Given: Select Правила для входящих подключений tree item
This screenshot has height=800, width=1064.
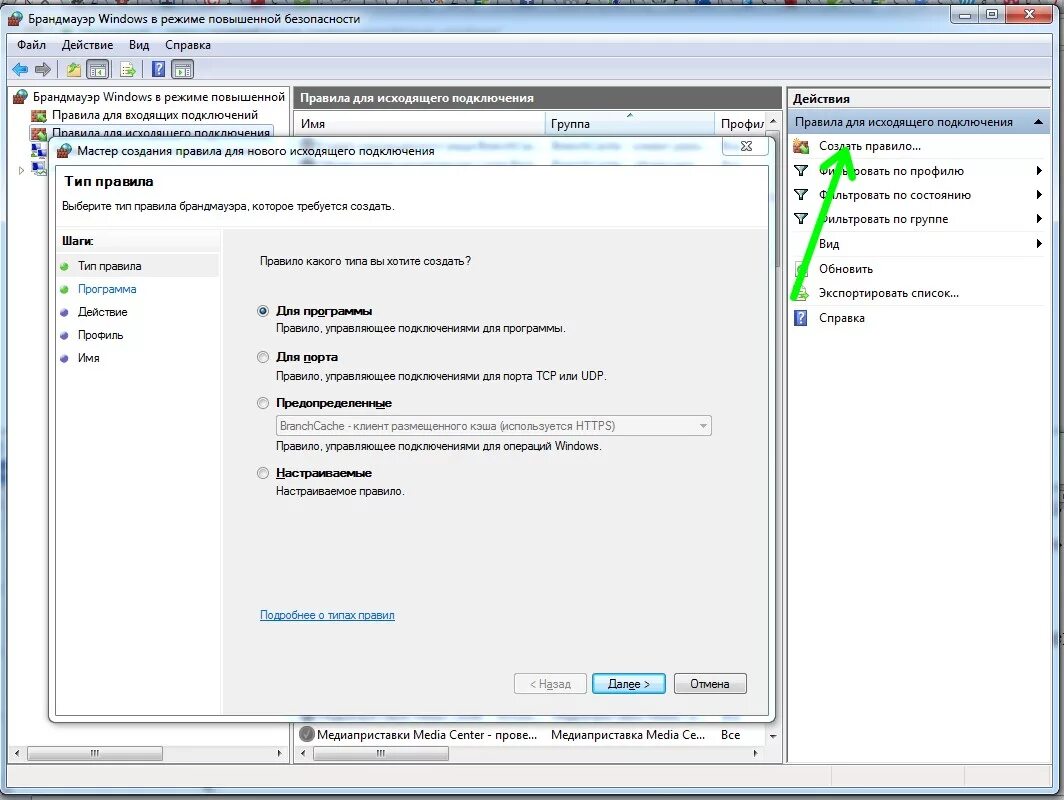Looking at the screenshot, I should point(155,115).
